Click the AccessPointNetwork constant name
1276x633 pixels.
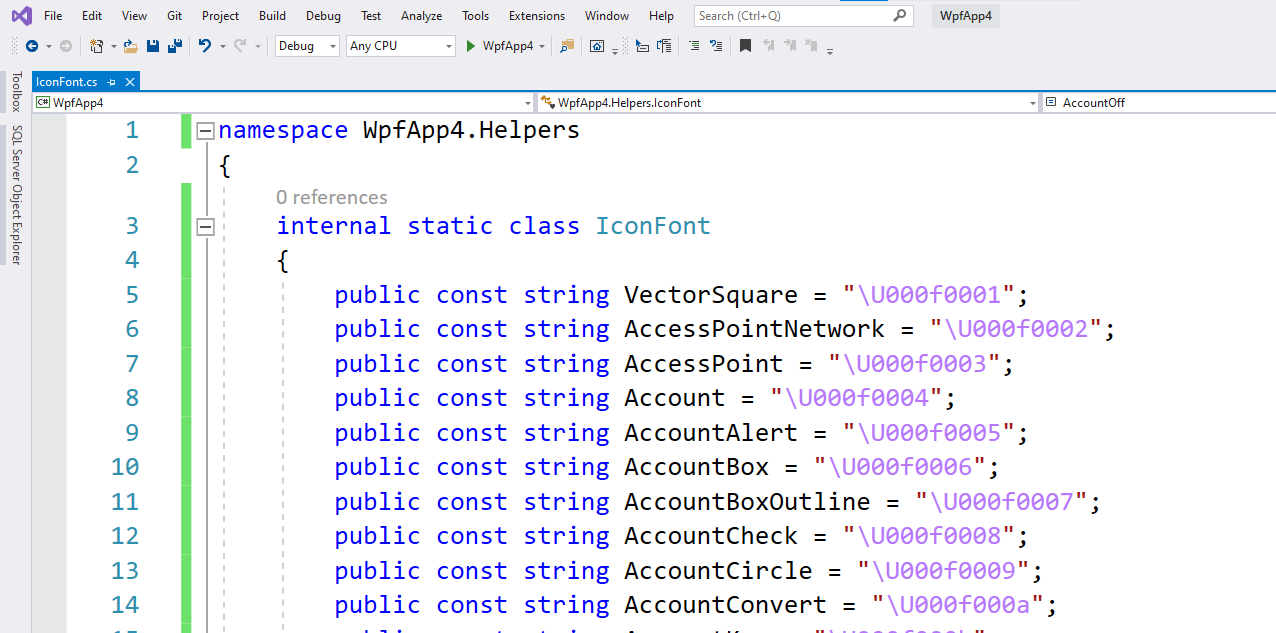point(754,329)
